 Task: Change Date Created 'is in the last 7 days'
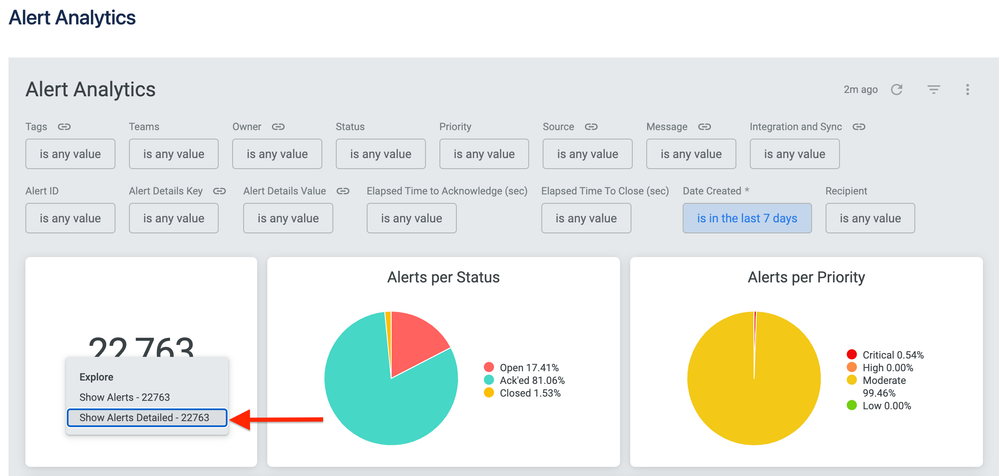tap(747, 218)
